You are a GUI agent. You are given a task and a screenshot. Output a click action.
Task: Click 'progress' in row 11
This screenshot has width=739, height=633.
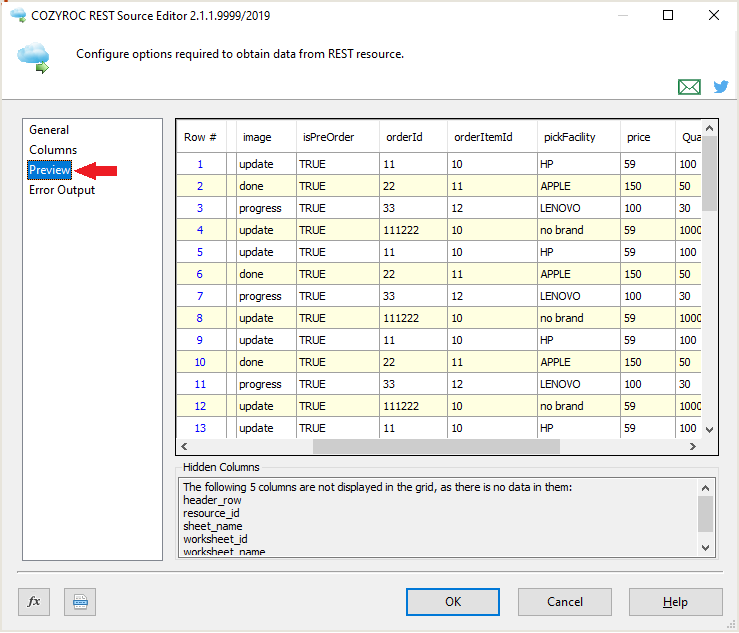point(266,384)
